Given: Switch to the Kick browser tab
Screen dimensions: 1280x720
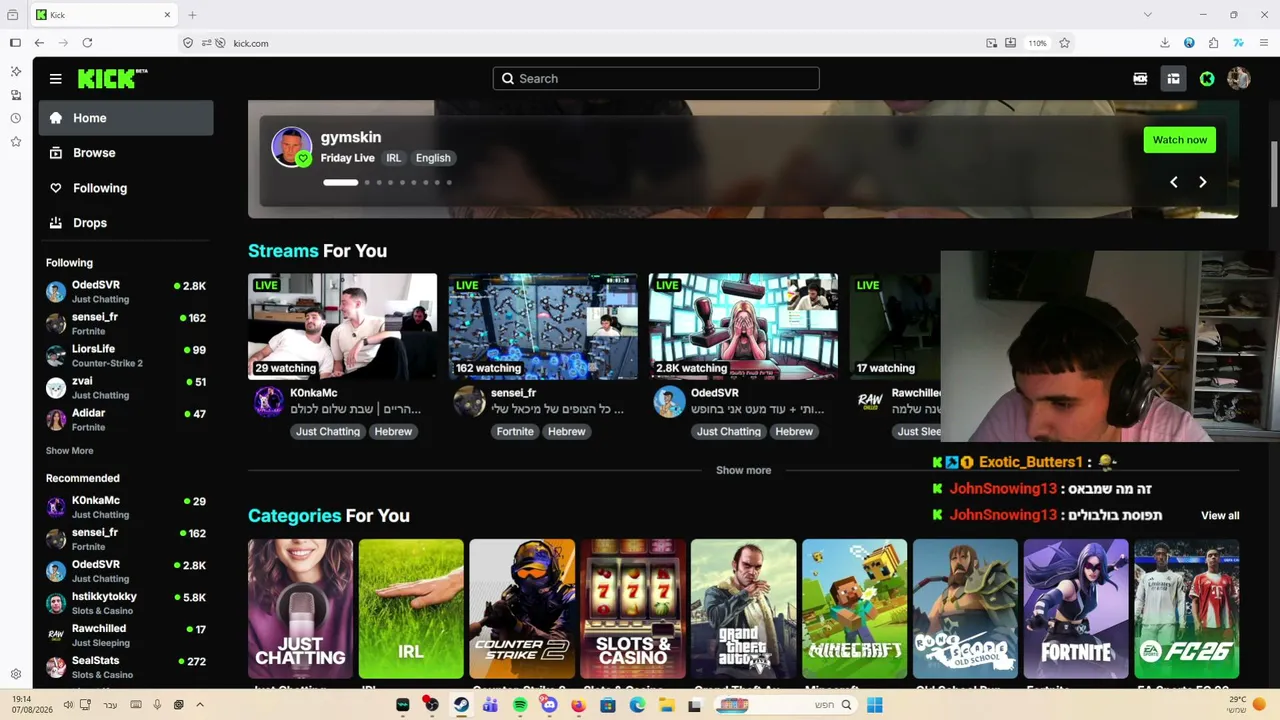Looking at the screenshot, I should [104, 15].
